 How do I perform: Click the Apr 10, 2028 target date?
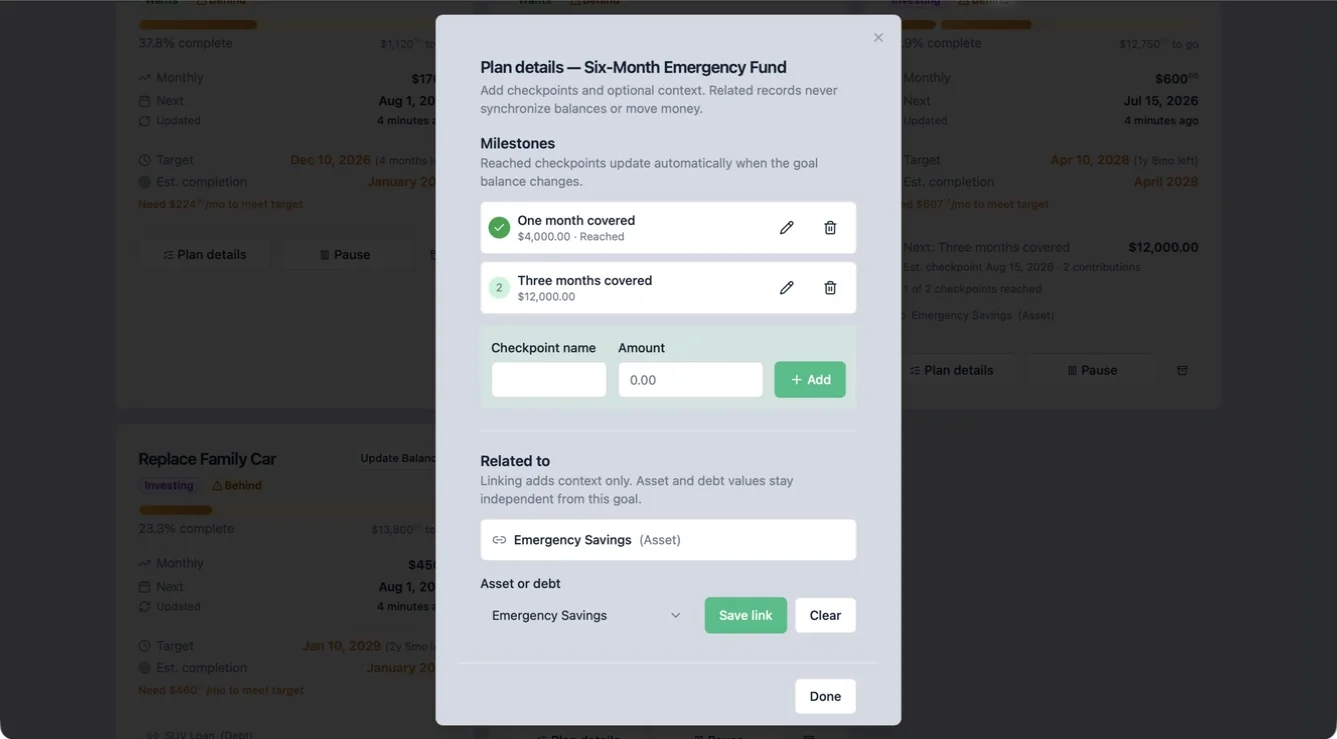(x=1090, y=160)
